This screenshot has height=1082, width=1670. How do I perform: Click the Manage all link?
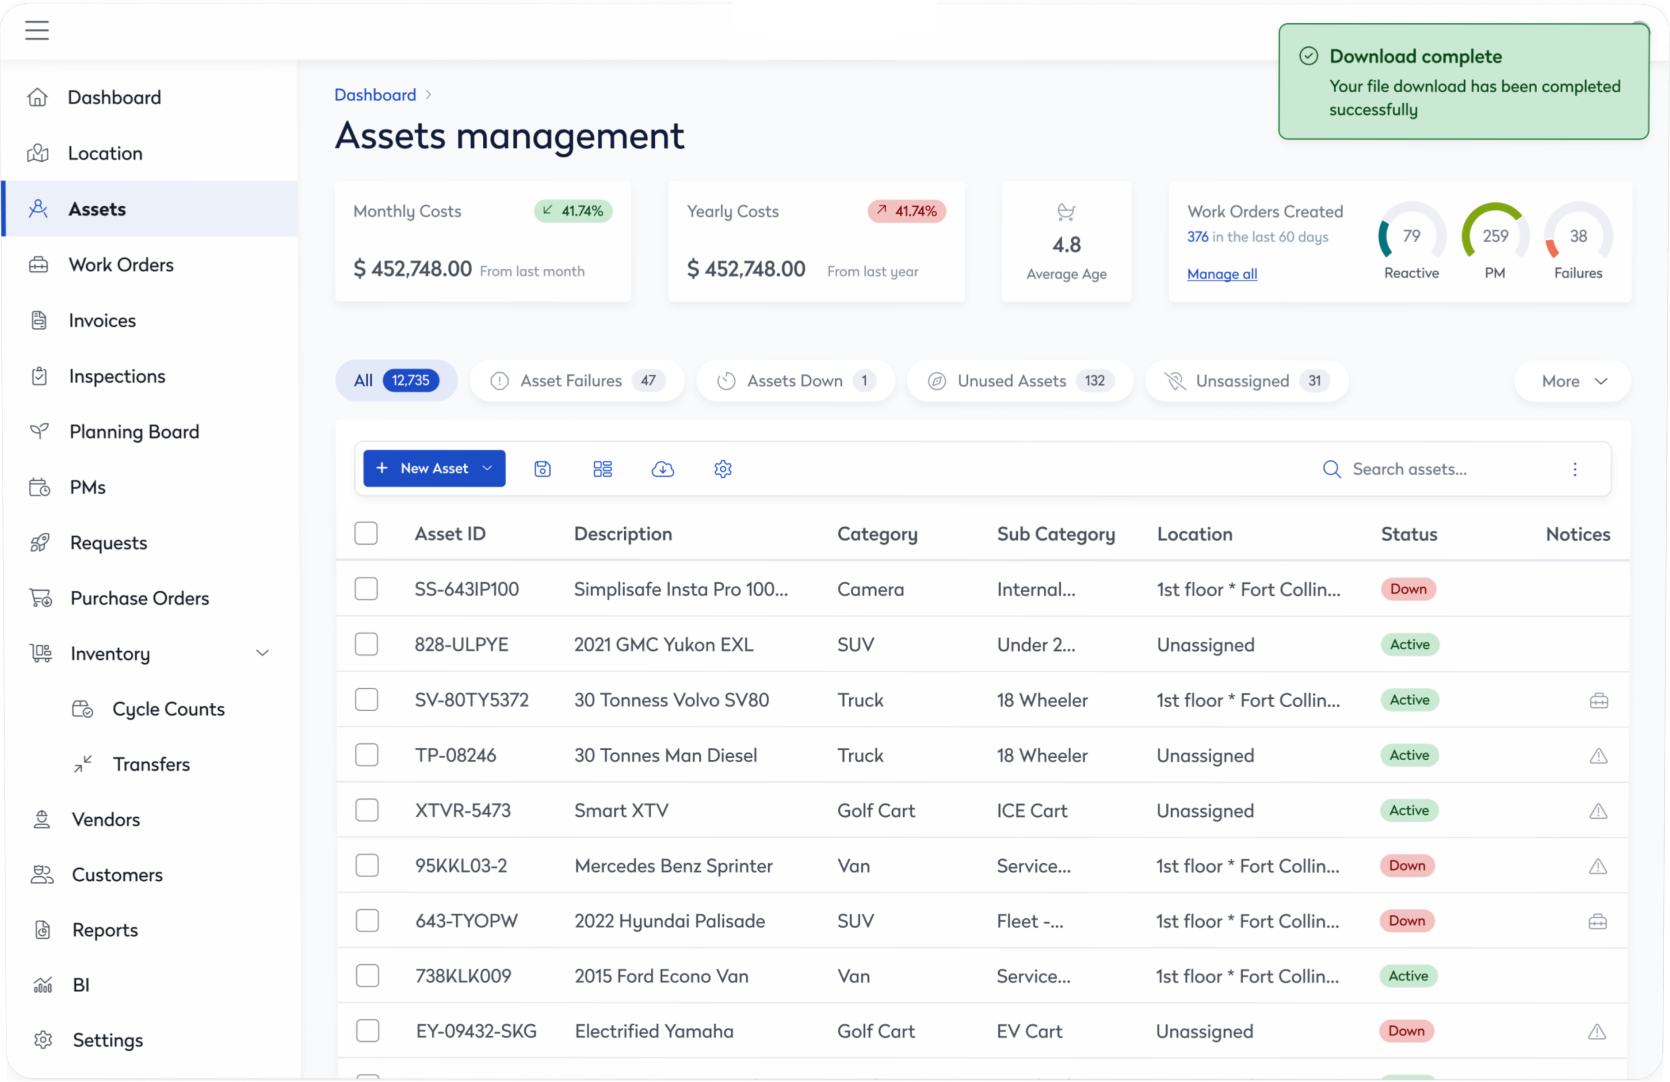pos(1222,274)
